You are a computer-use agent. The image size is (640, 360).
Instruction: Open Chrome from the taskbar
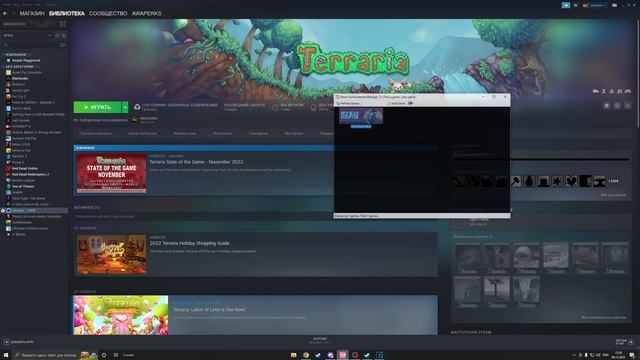click(306, 355)
